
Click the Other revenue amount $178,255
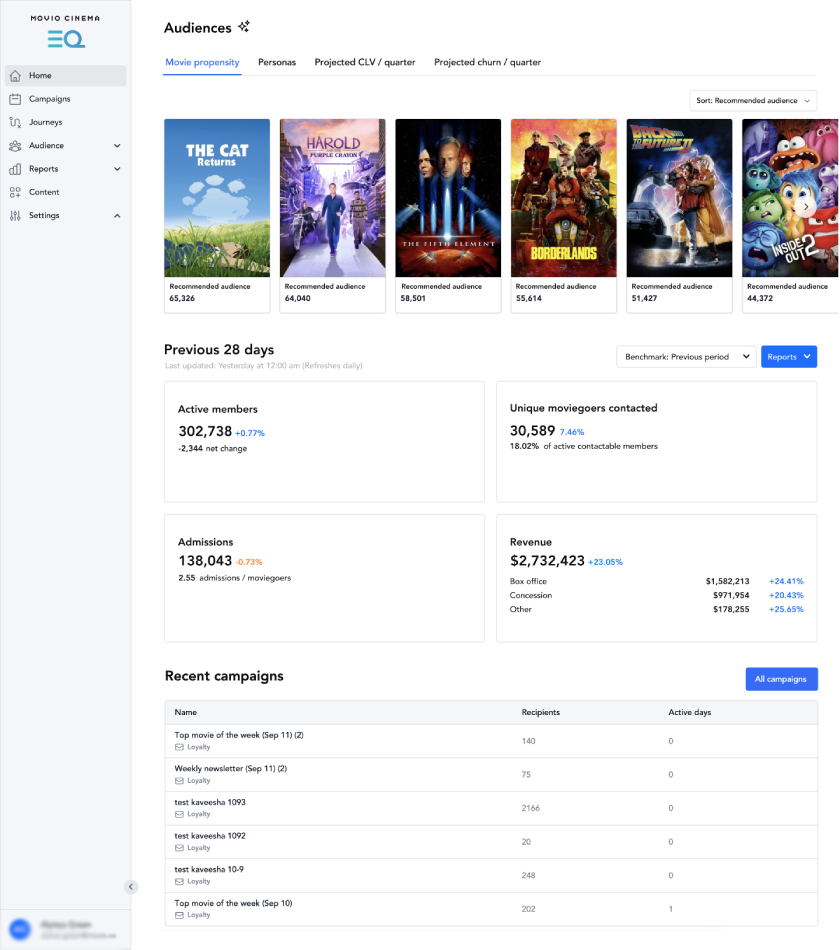(731, 610)
